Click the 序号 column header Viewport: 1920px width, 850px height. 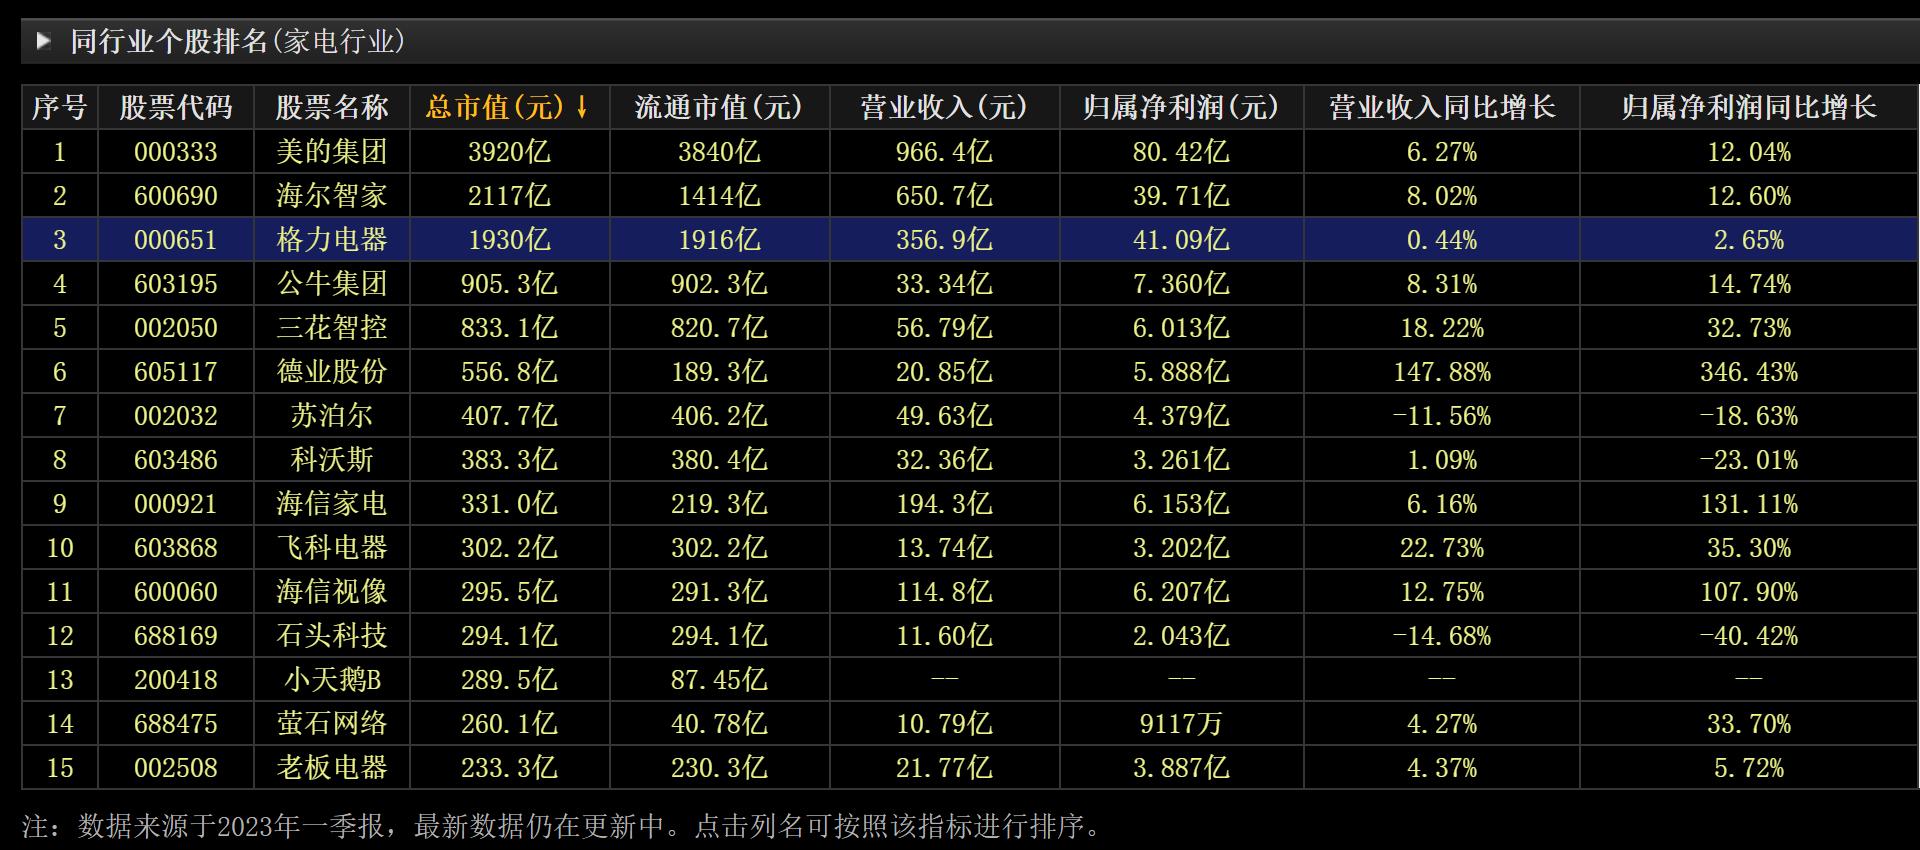click(x=60, y=107)
